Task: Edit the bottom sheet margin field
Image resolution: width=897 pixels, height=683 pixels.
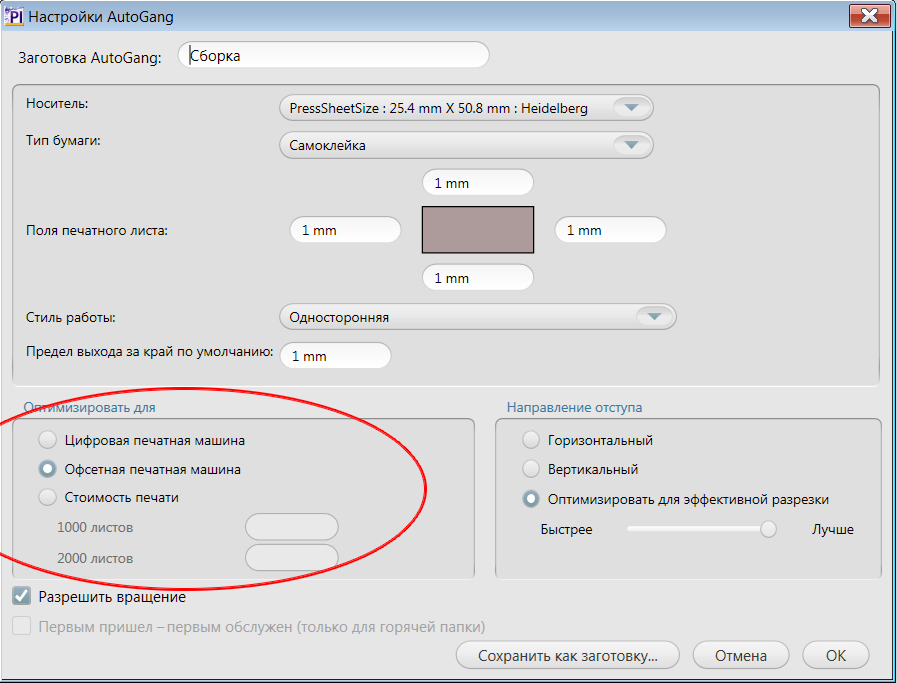Action: (478, 278)
